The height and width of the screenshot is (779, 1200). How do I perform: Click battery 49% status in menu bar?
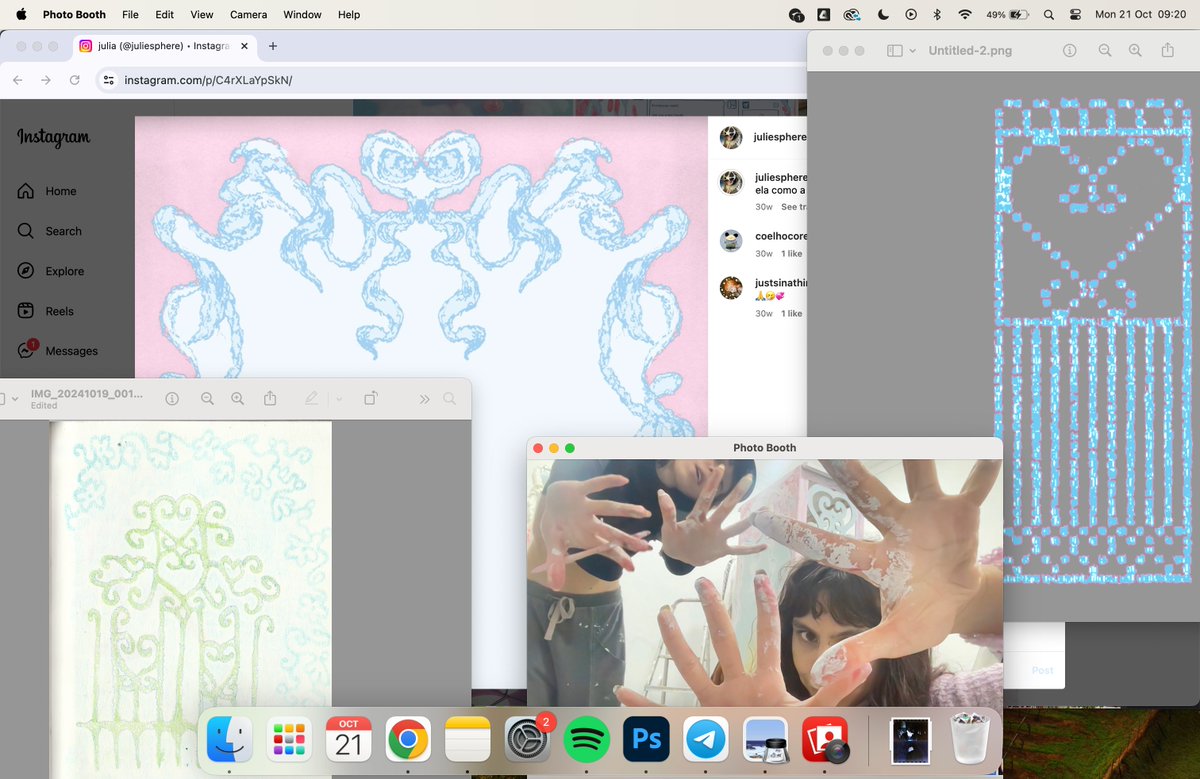click(x=1006, y=15)
